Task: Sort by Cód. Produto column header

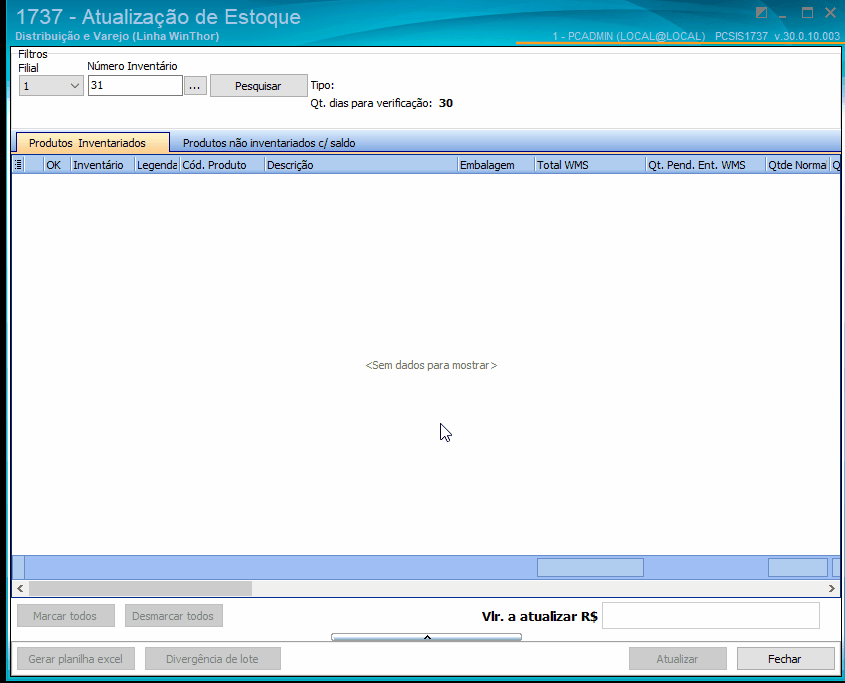Action: click(x=222, y=165)
